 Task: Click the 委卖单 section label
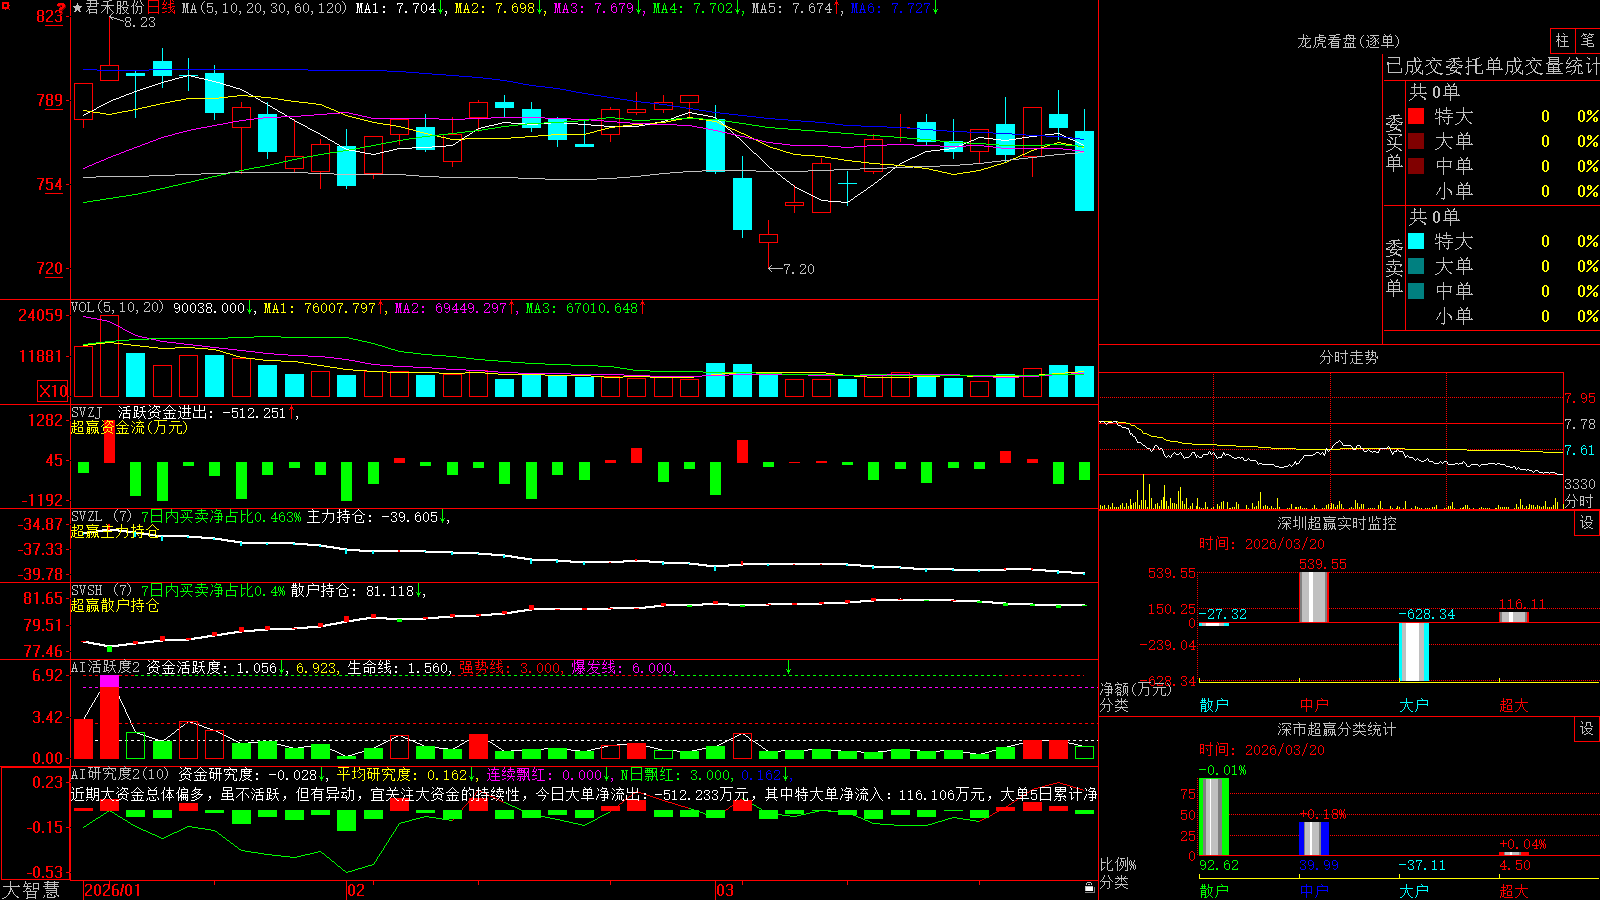pos(1394,267)
